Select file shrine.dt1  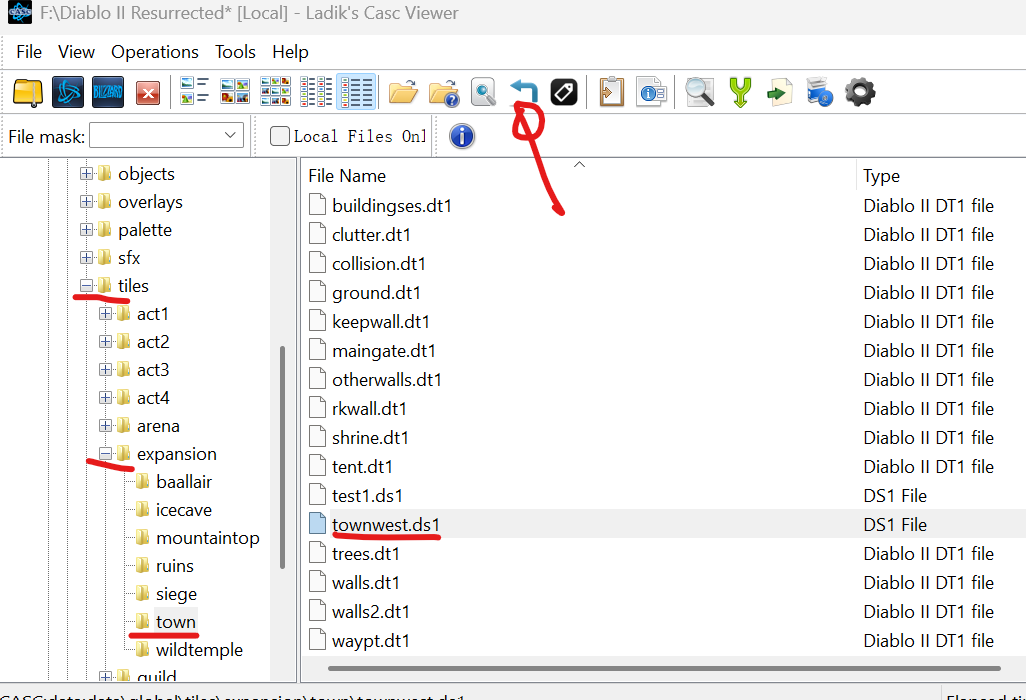(x=370, y=438)
